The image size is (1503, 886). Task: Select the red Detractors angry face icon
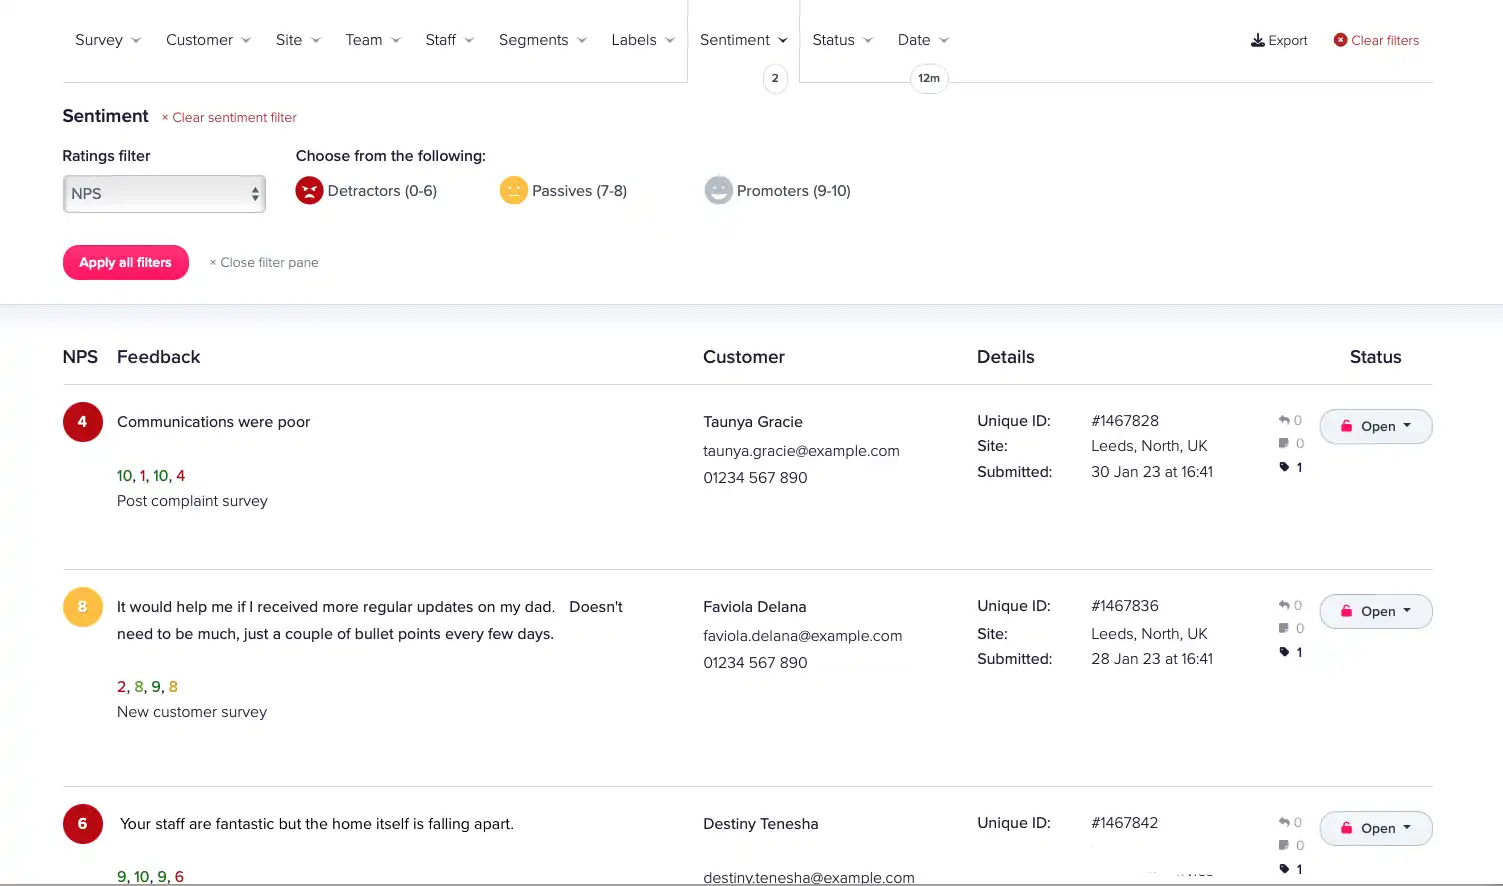coord(309,190)
